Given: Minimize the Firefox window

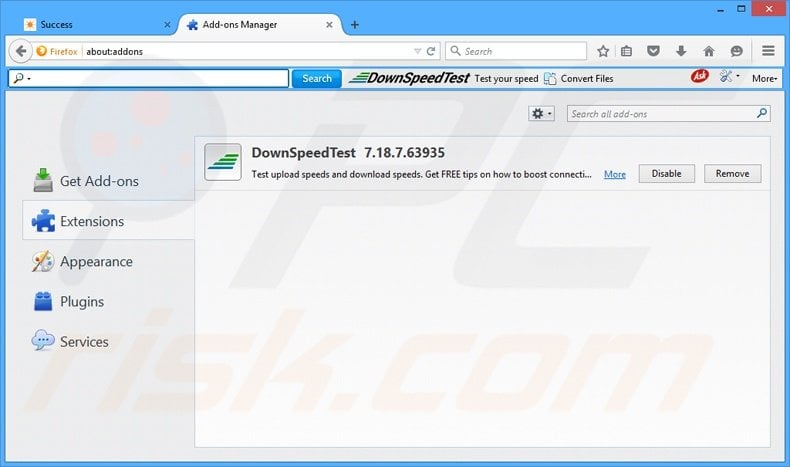Looking at the screenshot, I should pos(720,9).
